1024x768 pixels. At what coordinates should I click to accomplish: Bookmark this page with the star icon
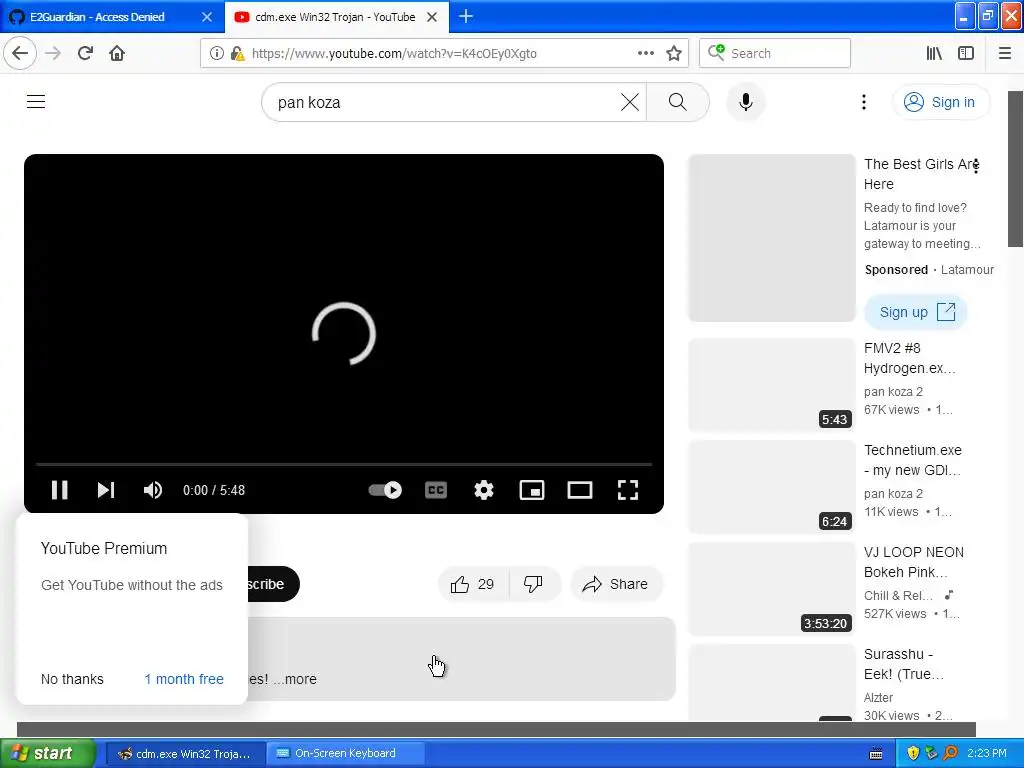coord(674,54)
